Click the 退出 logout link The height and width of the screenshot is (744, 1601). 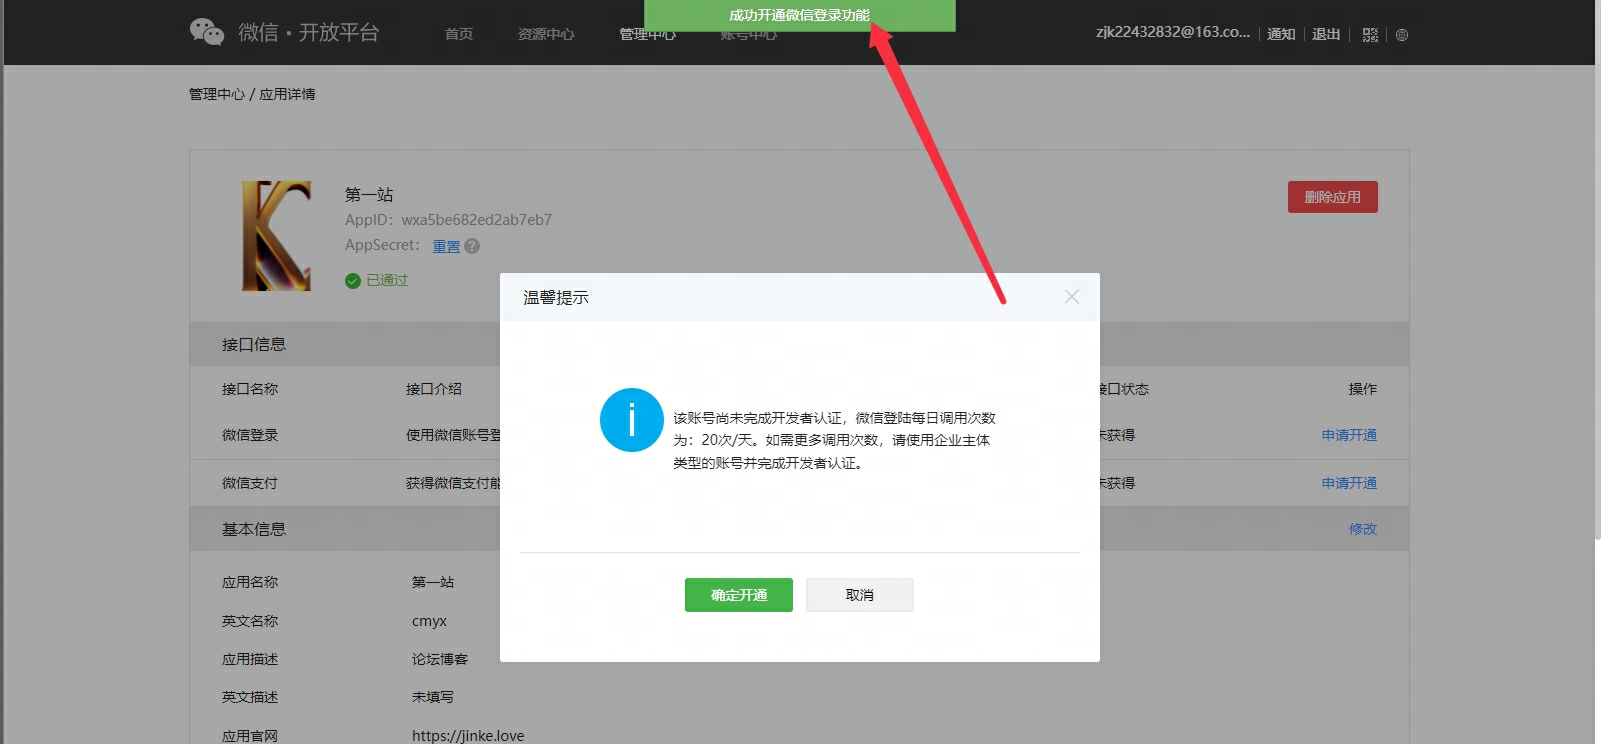[x=1326, y=34]
